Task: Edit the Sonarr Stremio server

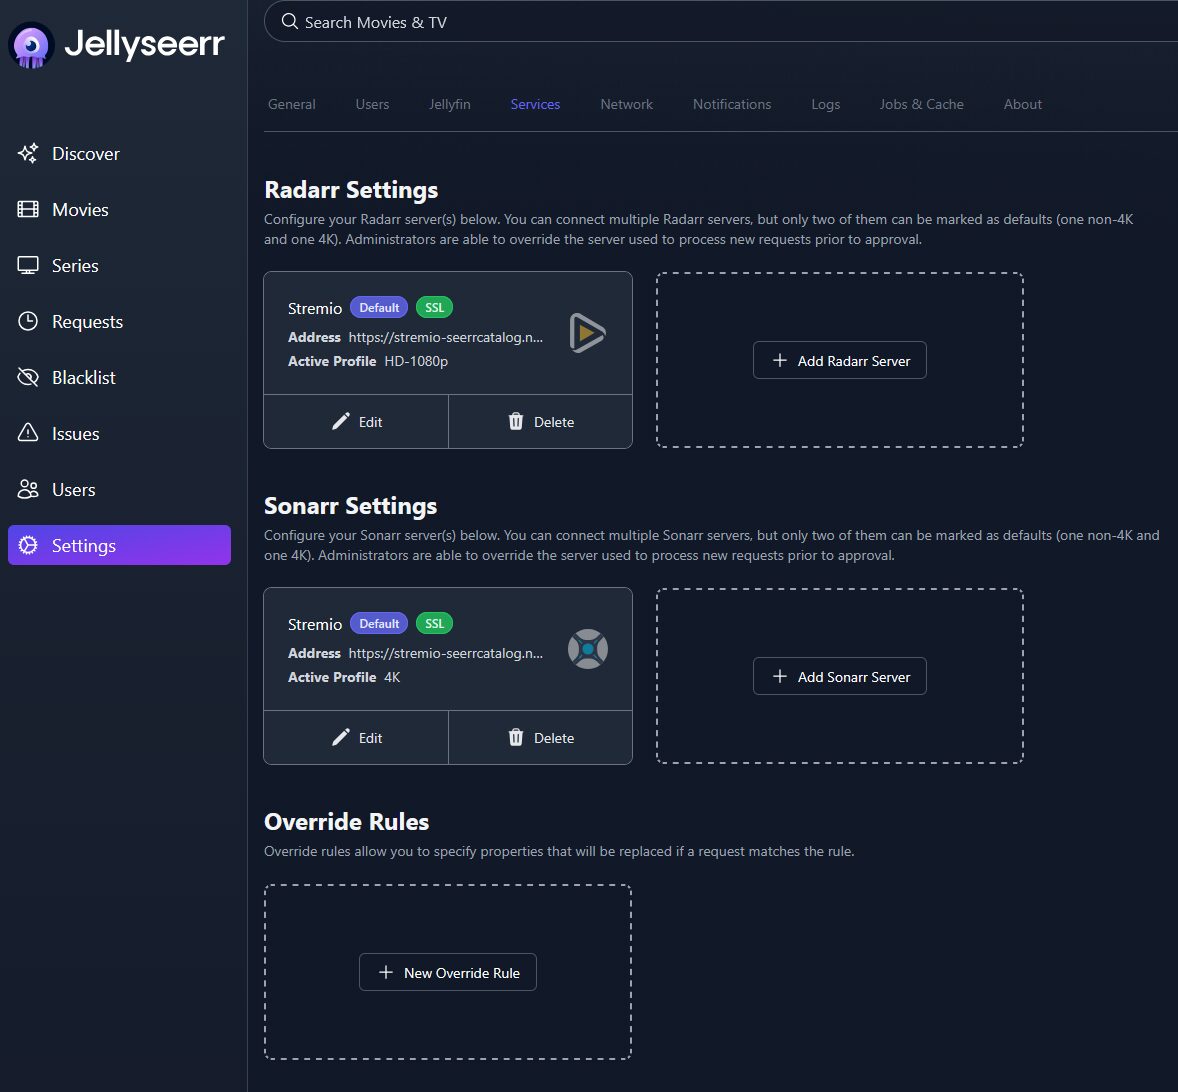Action: [356, 738]
